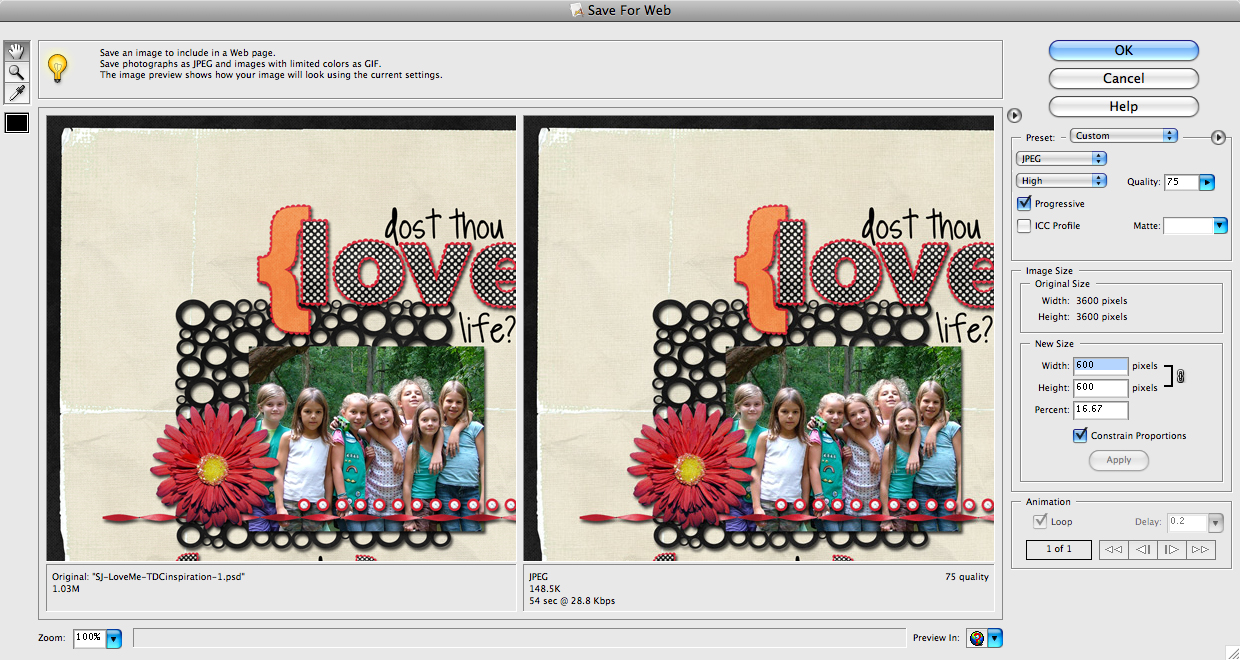Select the Hand tool

click(17, 52)
